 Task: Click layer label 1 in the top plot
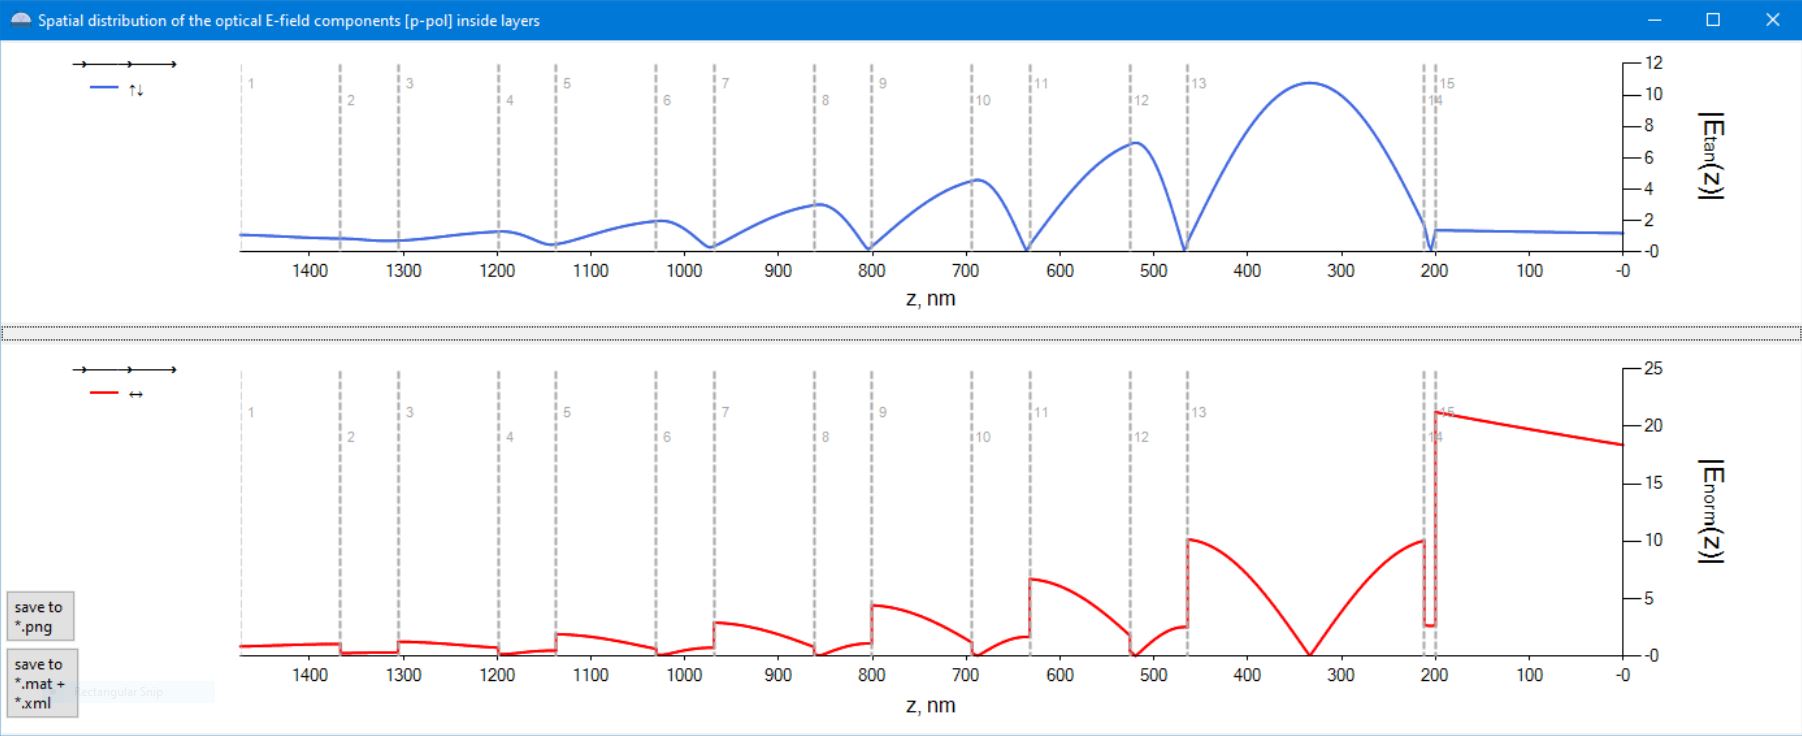(x=251, y=83)
